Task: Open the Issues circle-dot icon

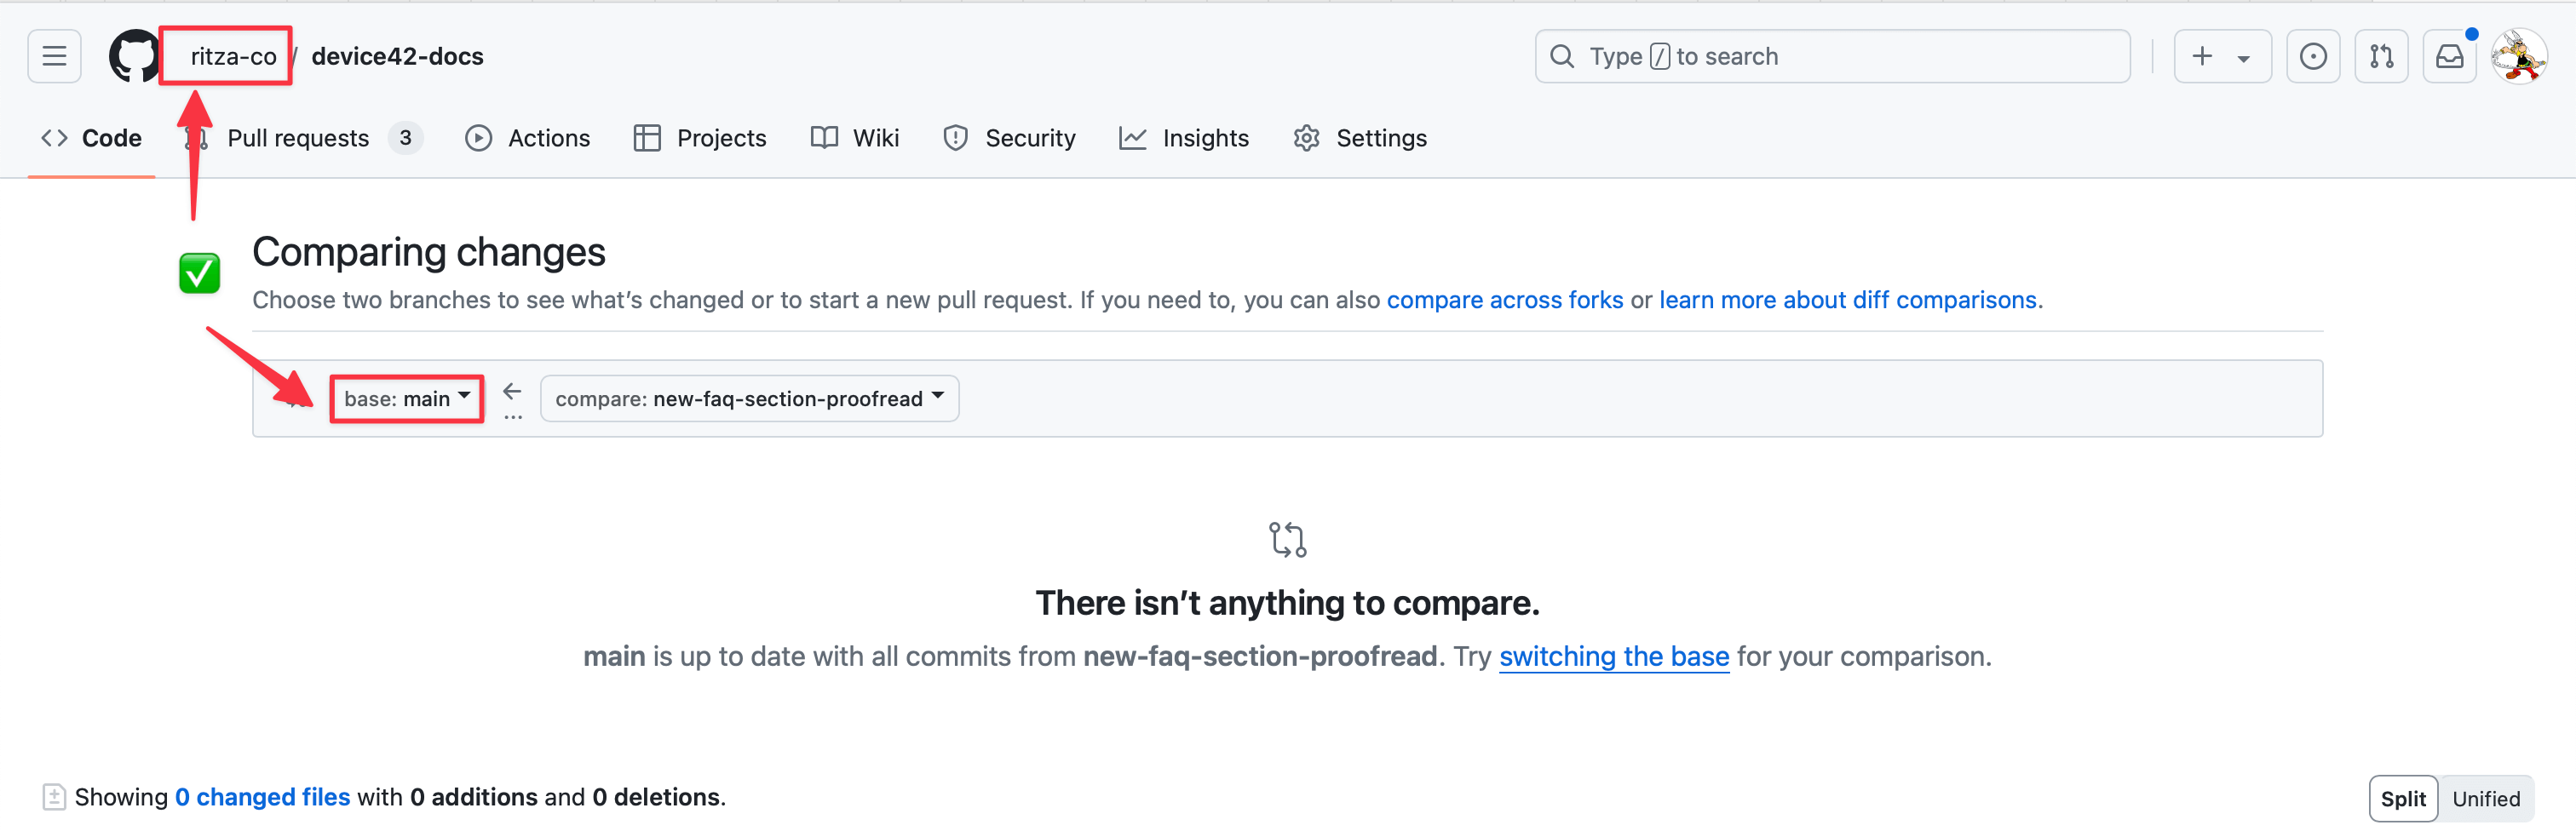Action: tap(2312, 56)
